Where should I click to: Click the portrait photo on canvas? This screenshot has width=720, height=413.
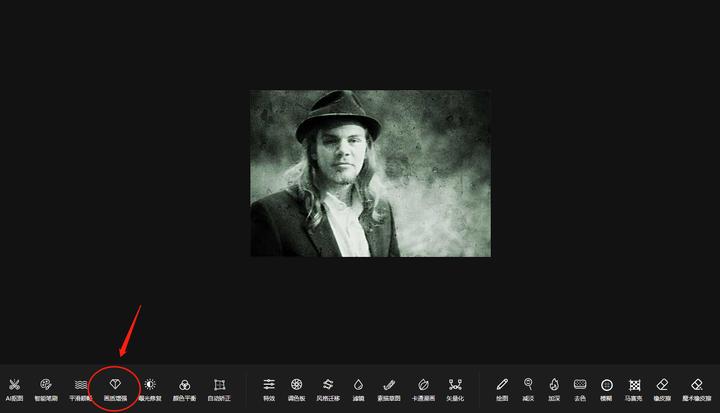pos(370,173)
